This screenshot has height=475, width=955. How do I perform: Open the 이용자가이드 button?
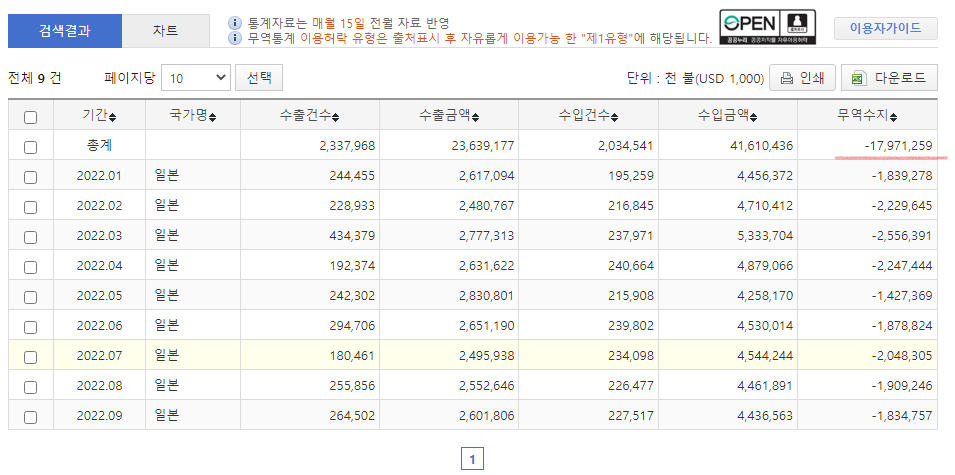pos(885,28)
